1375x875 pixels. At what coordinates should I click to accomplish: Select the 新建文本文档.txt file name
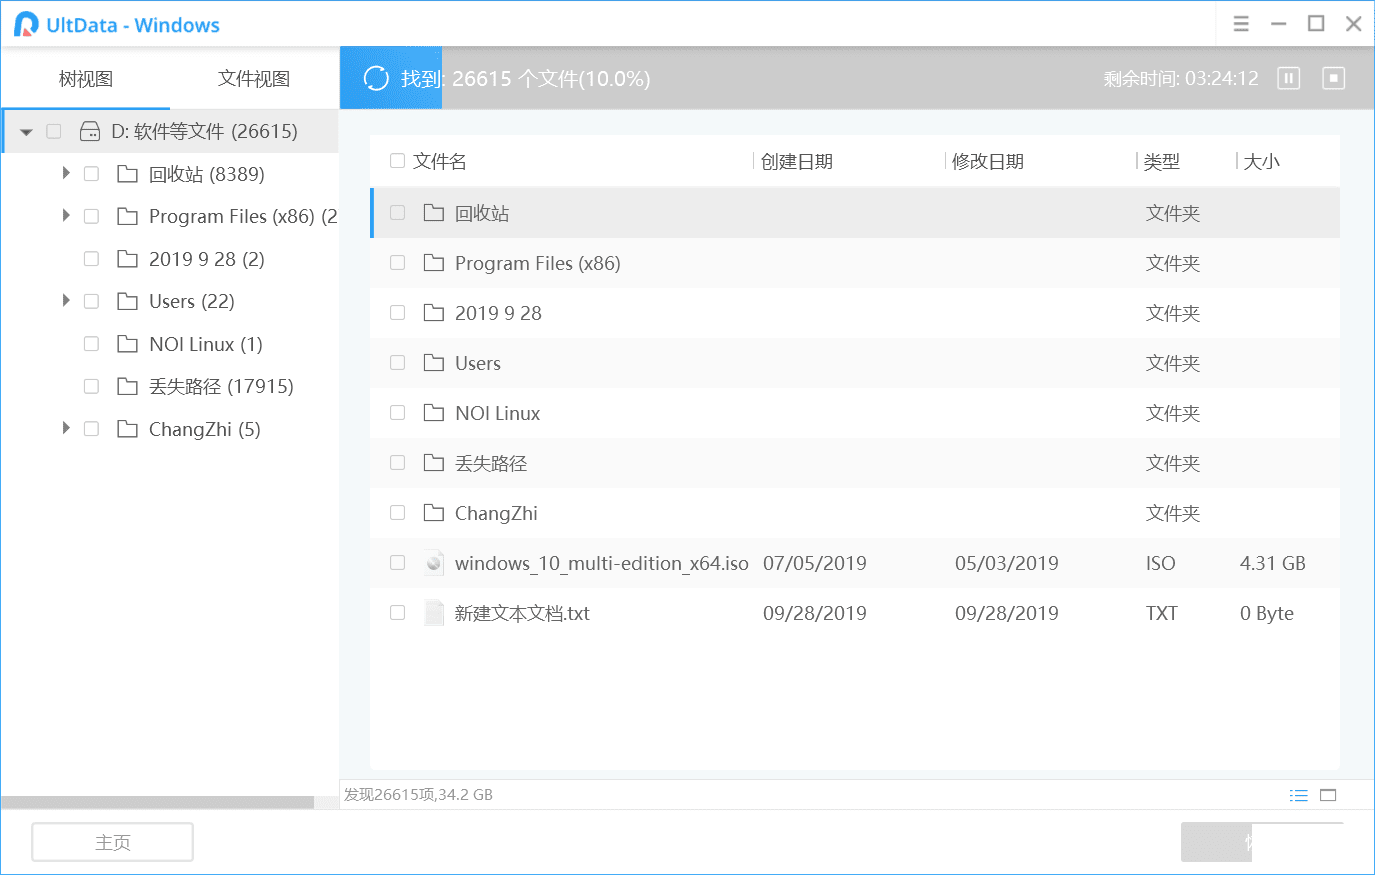(522, 613)
